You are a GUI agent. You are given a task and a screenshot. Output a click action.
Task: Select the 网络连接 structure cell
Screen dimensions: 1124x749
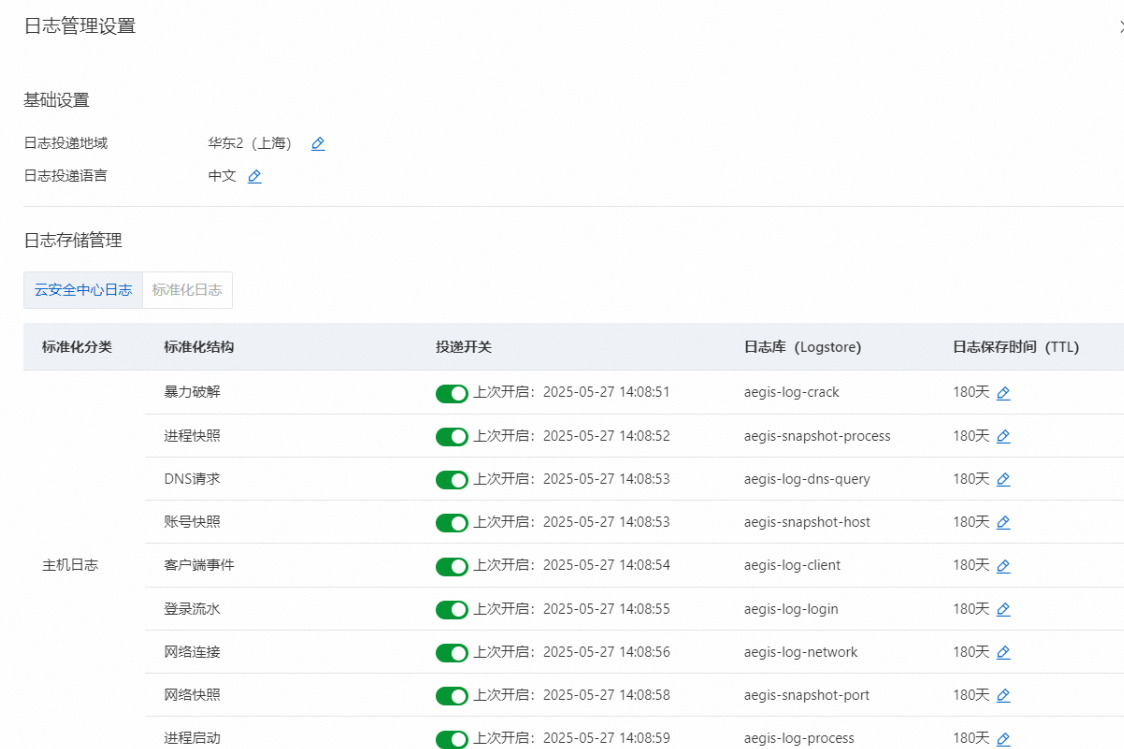192,652
